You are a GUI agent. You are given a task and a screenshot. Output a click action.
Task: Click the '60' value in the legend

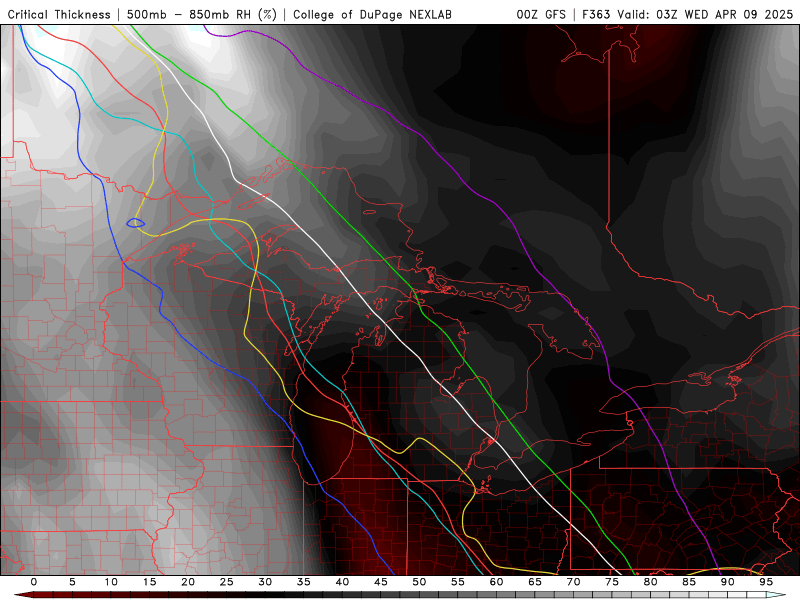[496, 582]
